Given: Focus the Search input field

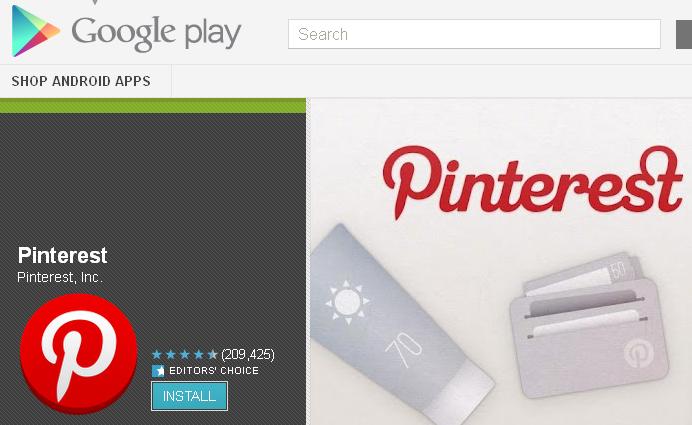Looking at the screenshot, I should coord(474,34).
